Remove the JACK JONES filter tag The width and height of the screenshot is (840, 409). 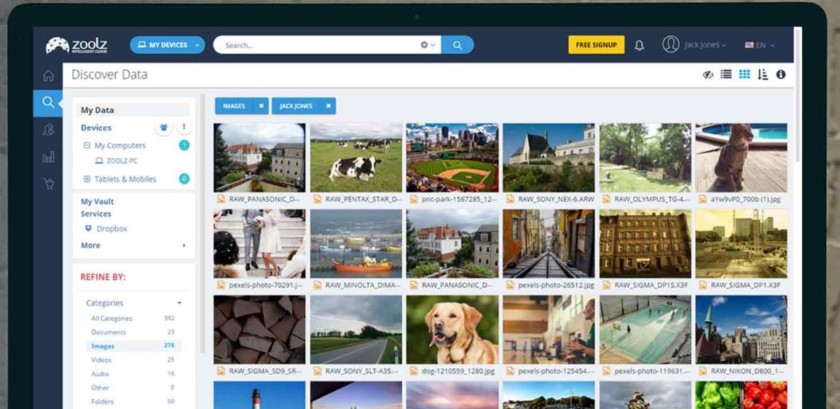point(329,106)
